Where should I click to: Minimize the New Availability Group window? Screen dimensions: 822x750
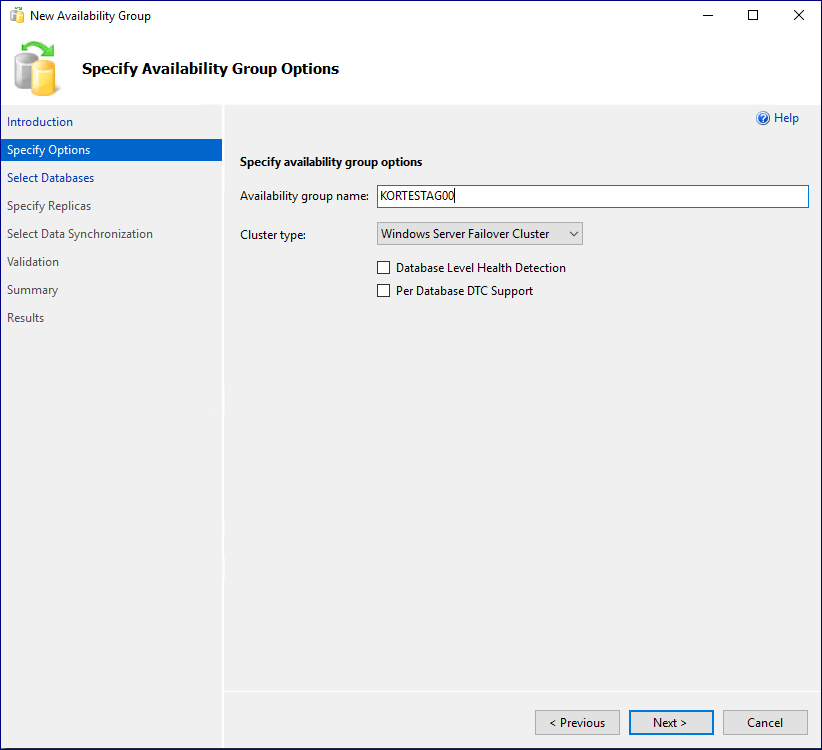click(708, 15)
